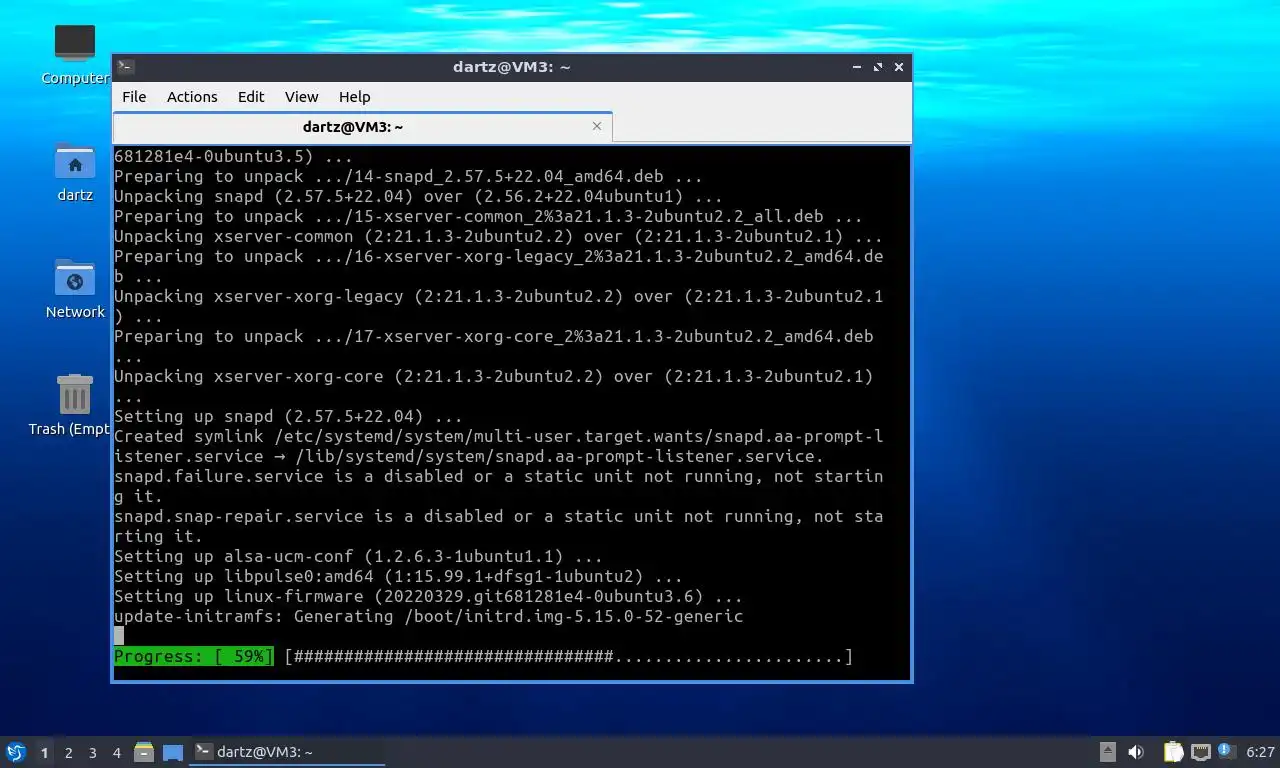Click the terminal window title 'dartz@VM3: ~'
The image size is (1280, 768).
tap(511, 67)
